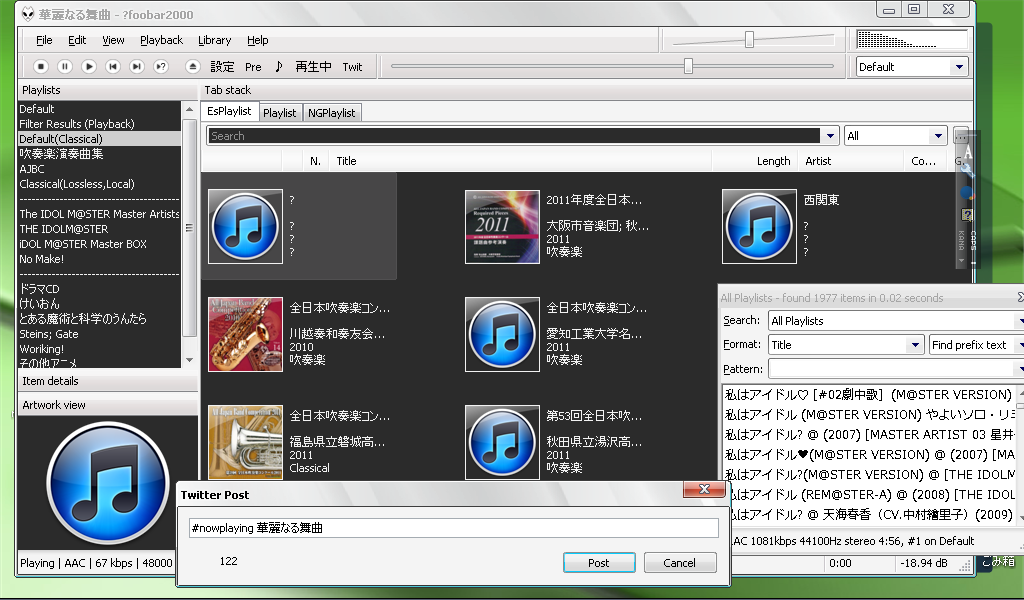Screen dimensions: 1024x600
Task: Switch to the NGPlaylist tab
Action: 332,113
